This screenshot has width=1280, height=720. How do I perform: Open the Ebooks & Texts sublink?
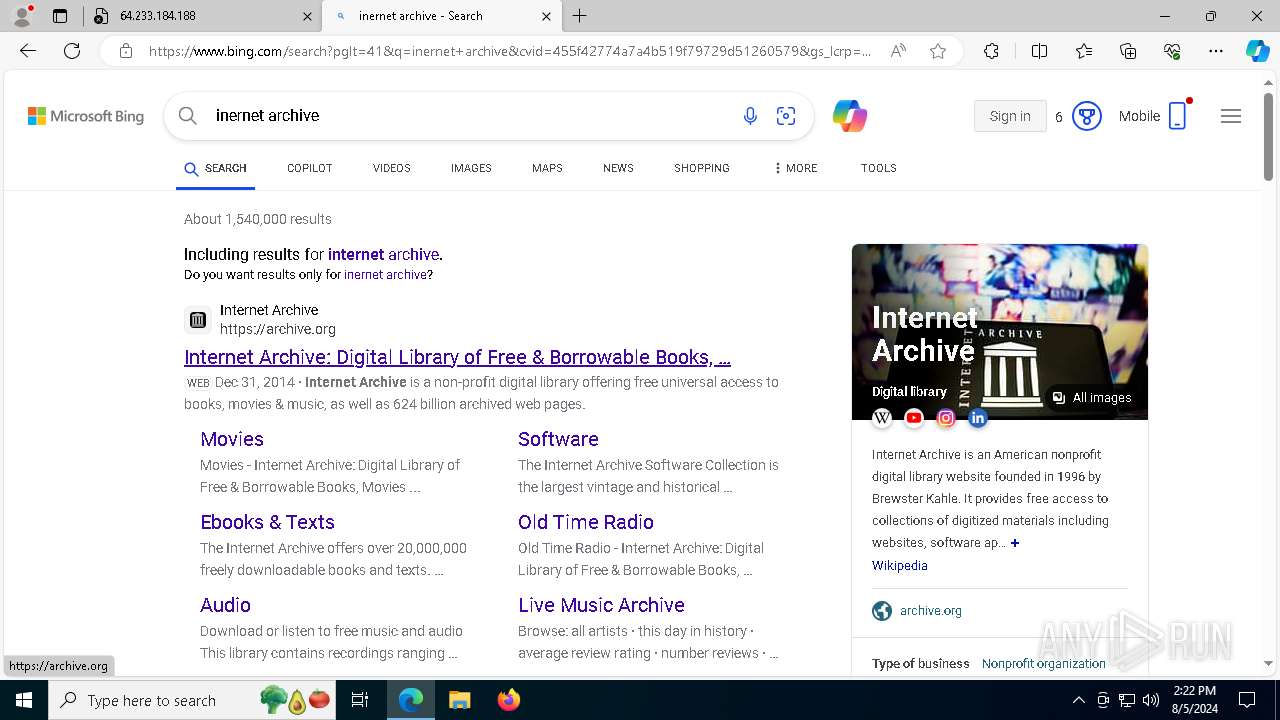[267, 522]
